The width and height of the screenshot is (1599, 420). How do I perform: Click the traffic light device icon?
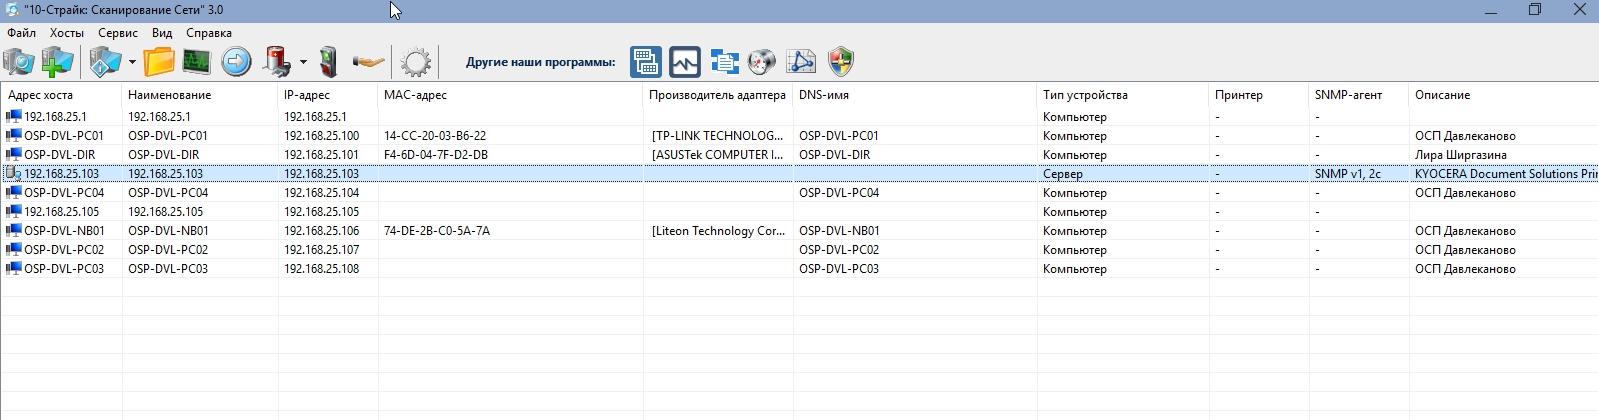coord(329,62)
